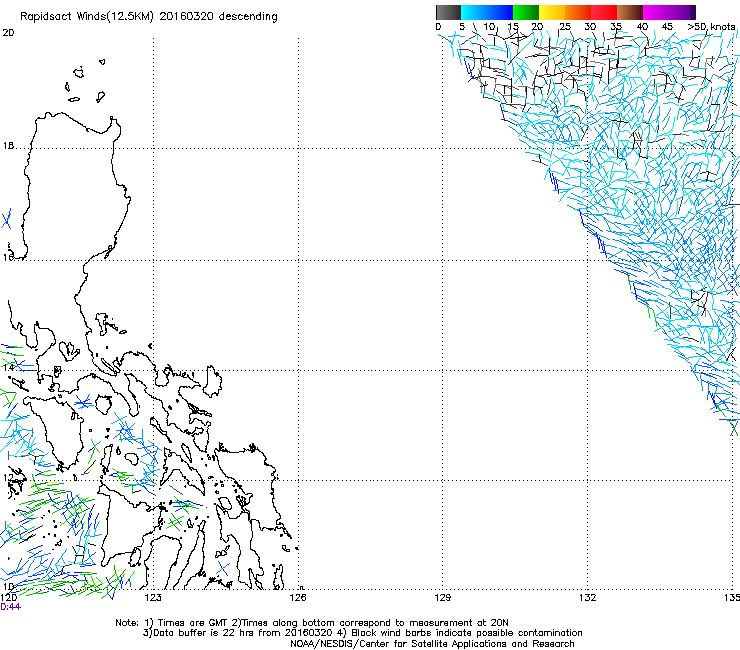Click the cyan 5-10 knots color segment
The image size is (740, 650).
(474, 12)
